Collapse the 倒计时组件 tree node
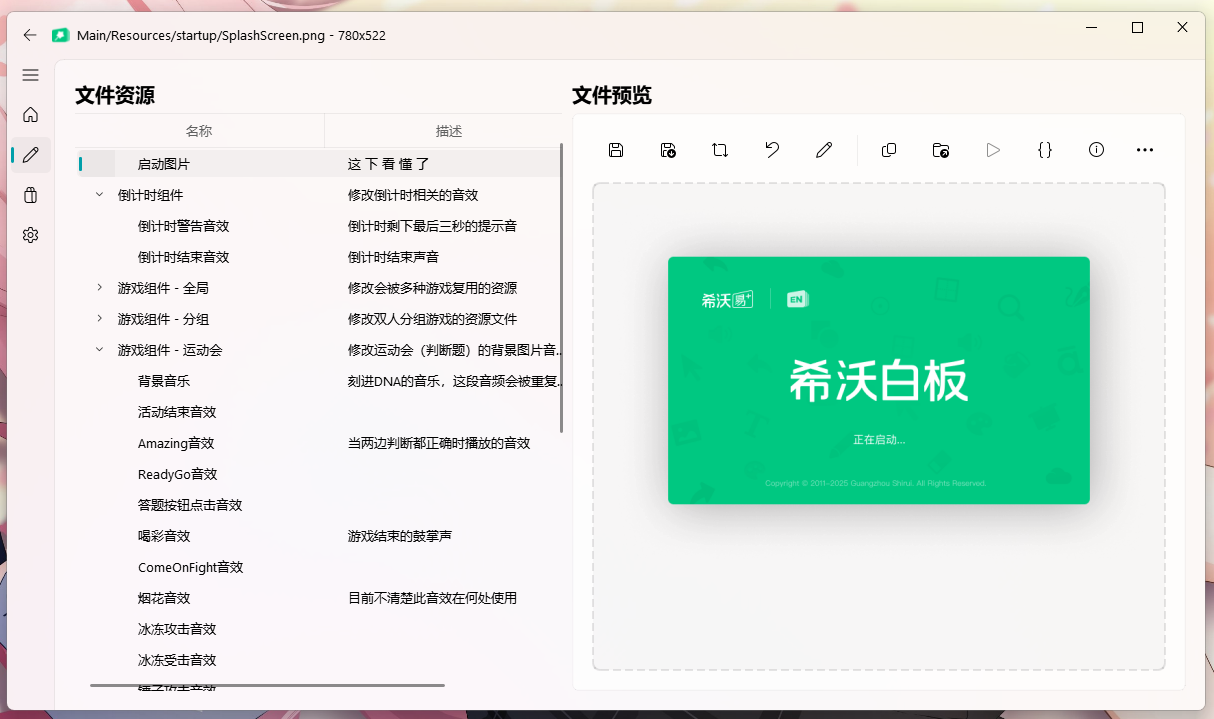Screen dimensions: 1214x719 (99, 195)
